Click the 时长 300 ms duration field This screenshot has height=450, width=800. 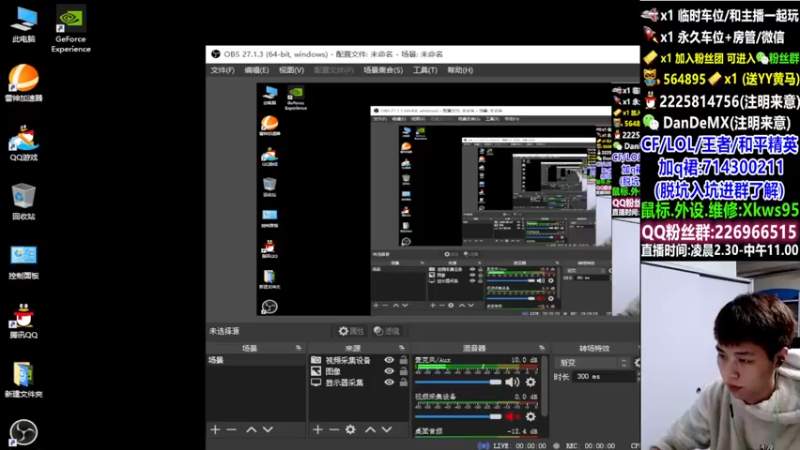604,377
